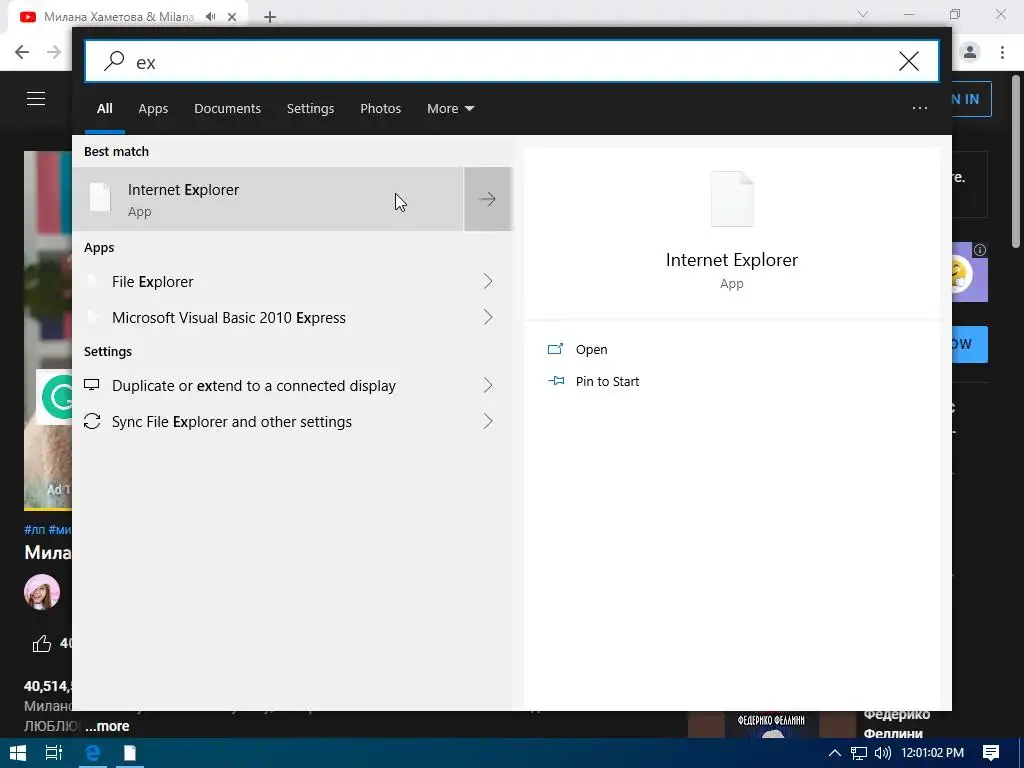Click the display monitor icon beside Duplicate or extend

(91, 385)
